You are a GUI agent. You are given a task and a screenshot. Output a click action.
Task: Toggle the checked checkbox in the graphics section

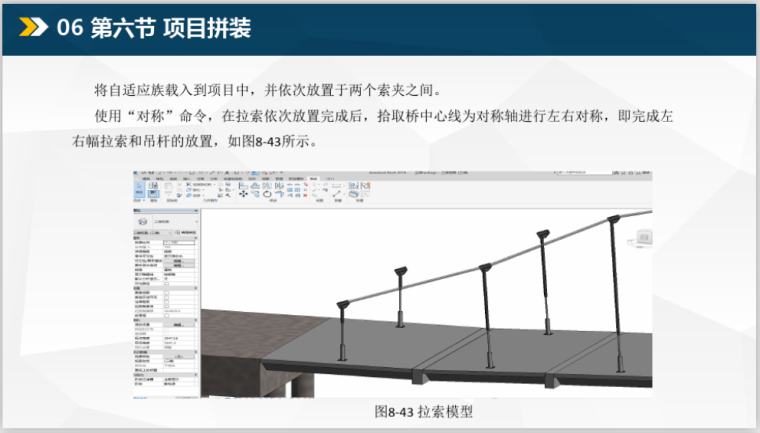(166, 277)
